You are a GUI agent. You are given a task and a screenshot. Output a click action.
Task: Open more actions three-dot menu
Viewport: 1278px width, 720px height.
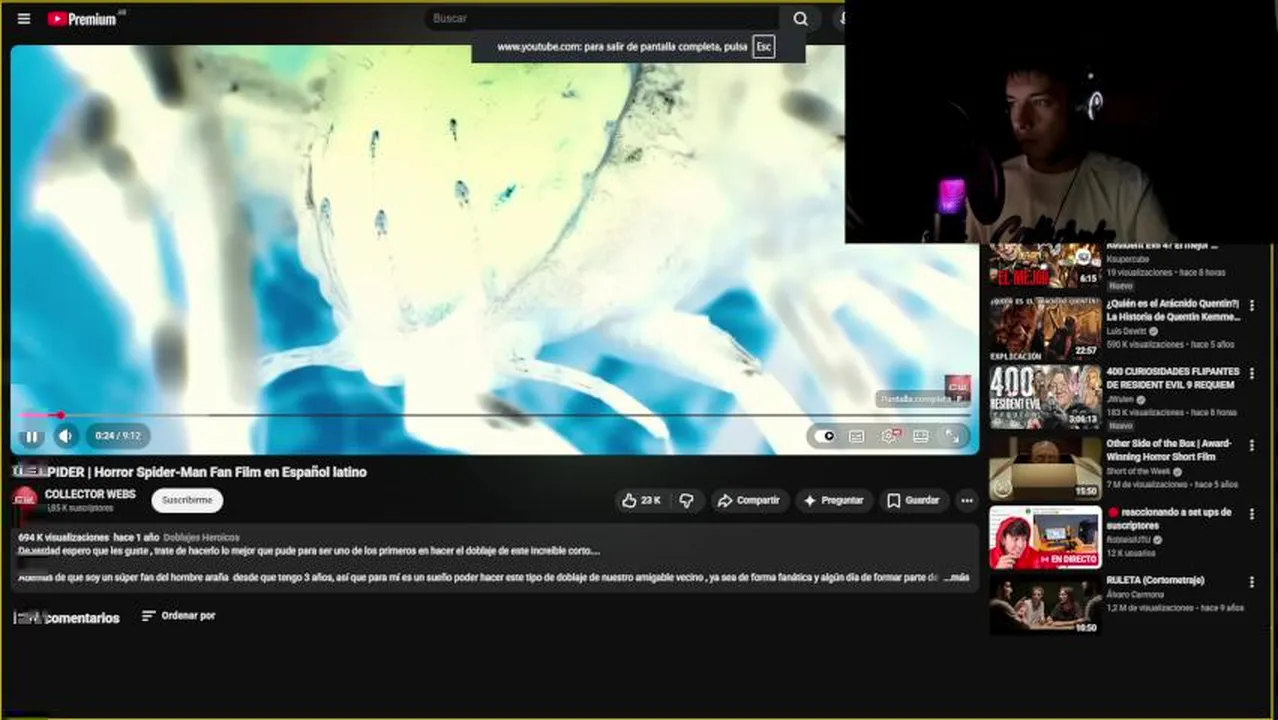point(966,500)
